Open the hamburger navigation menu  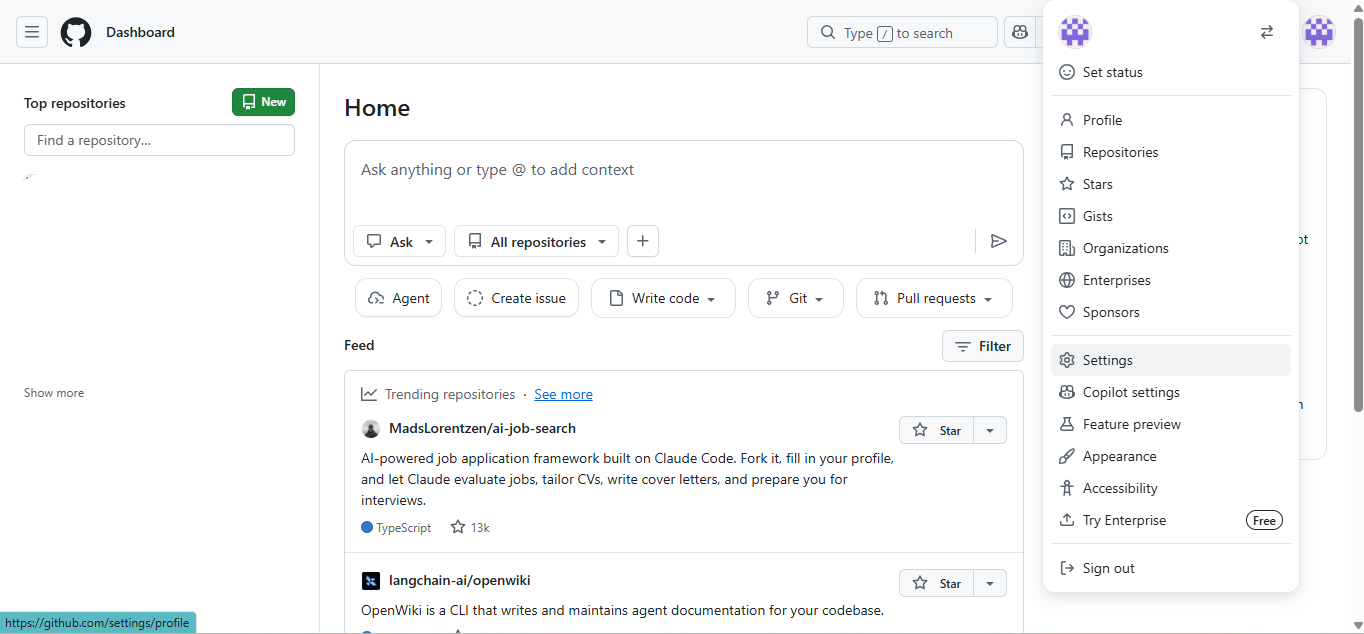pyautogui.click(x=32, y=32)
